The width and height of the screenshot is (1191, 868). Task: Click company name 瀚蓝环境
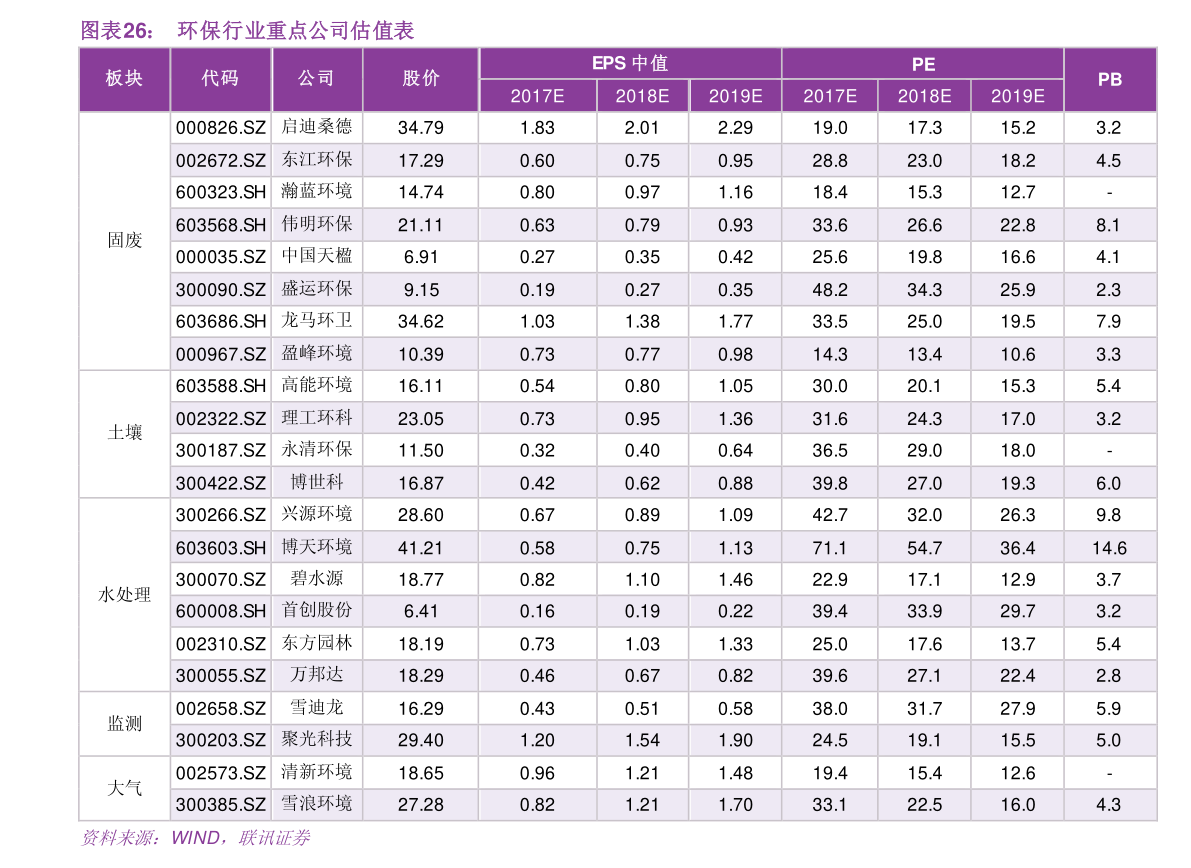coord(317,191)
